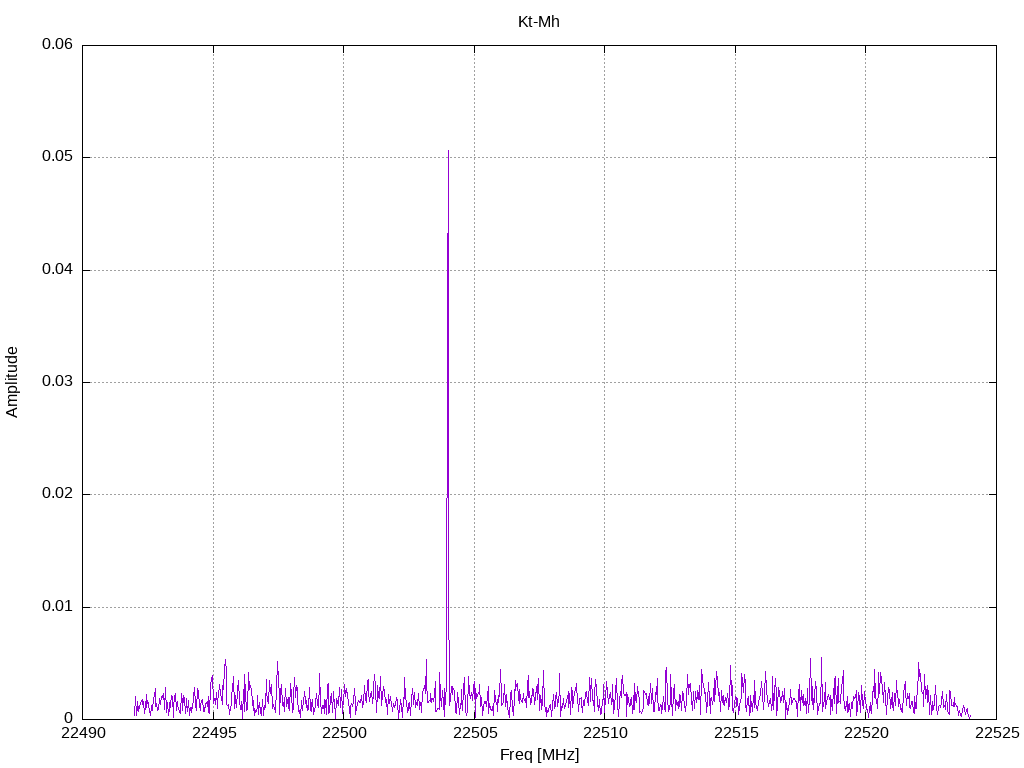Screen dimensions: 1024x768
Task: Click the 22505 x-axis tick label
Action: click(475, 733)
